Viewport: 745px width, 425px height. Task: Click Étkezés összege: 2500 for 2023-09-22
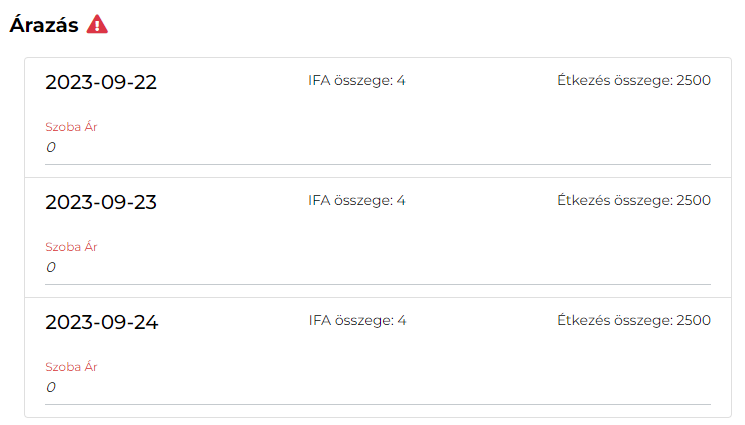(633, 81)
